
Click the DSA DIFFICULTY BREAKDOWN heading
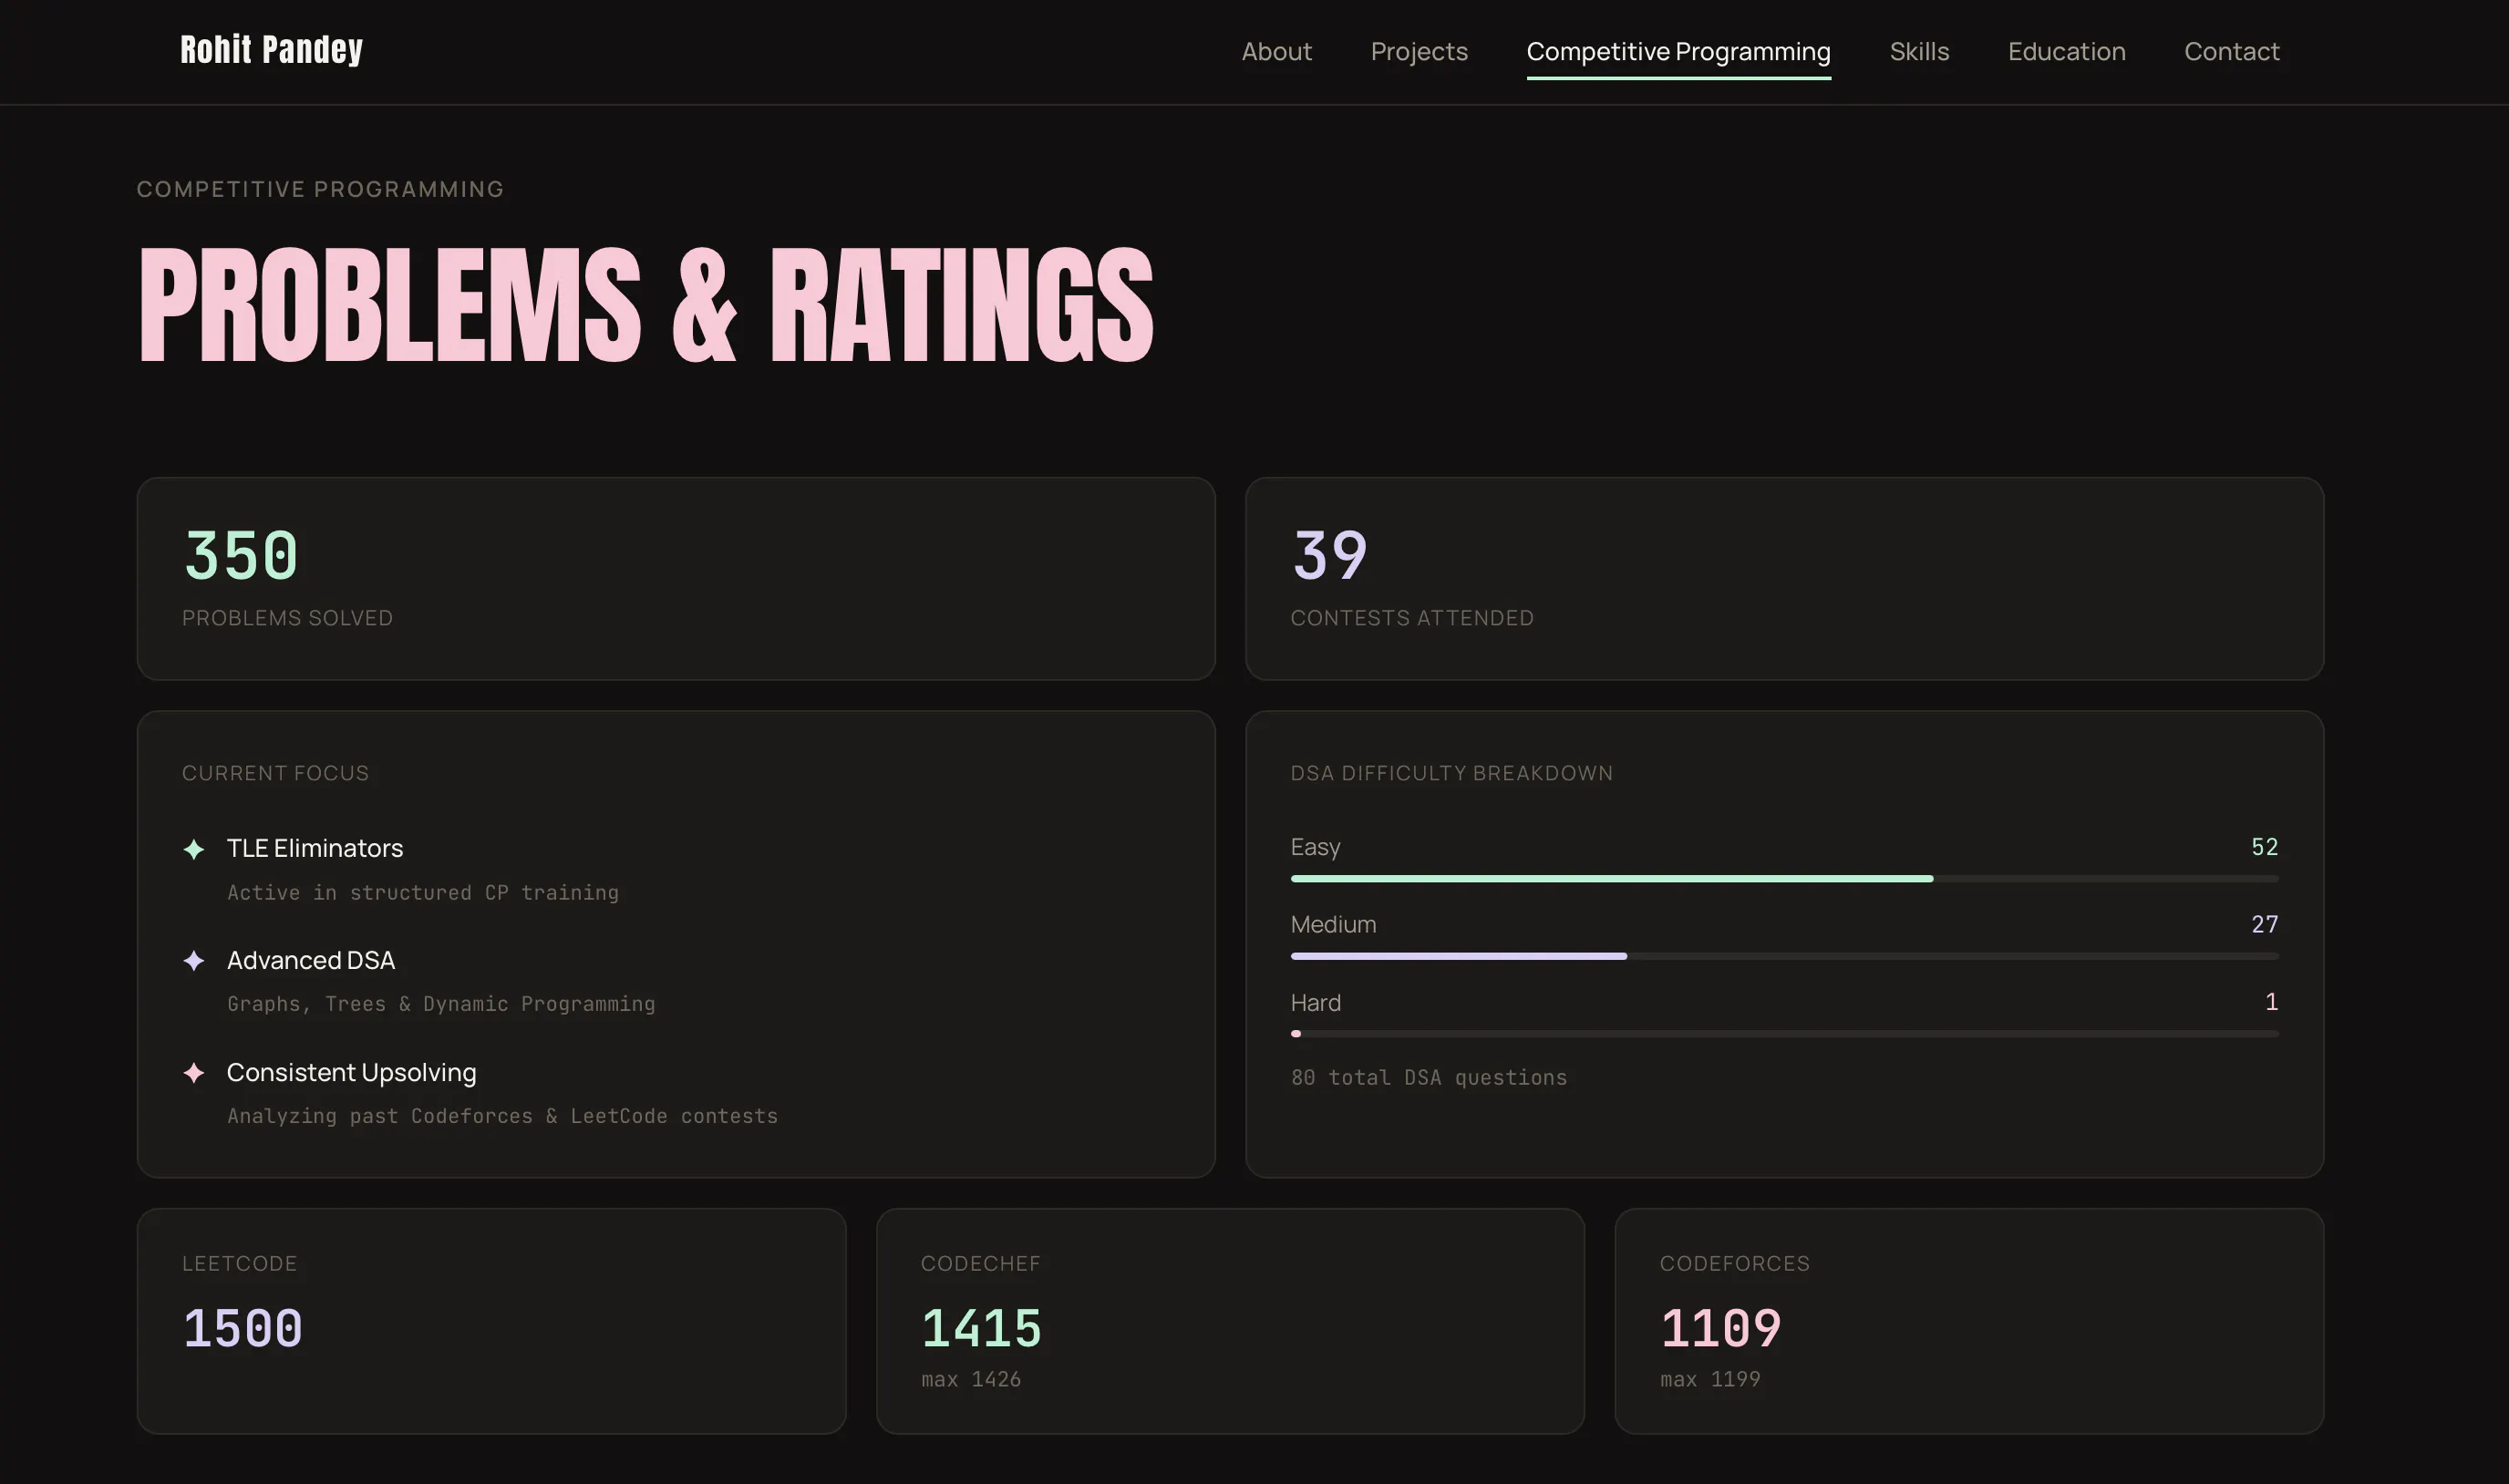click(x=1451, y=773)
